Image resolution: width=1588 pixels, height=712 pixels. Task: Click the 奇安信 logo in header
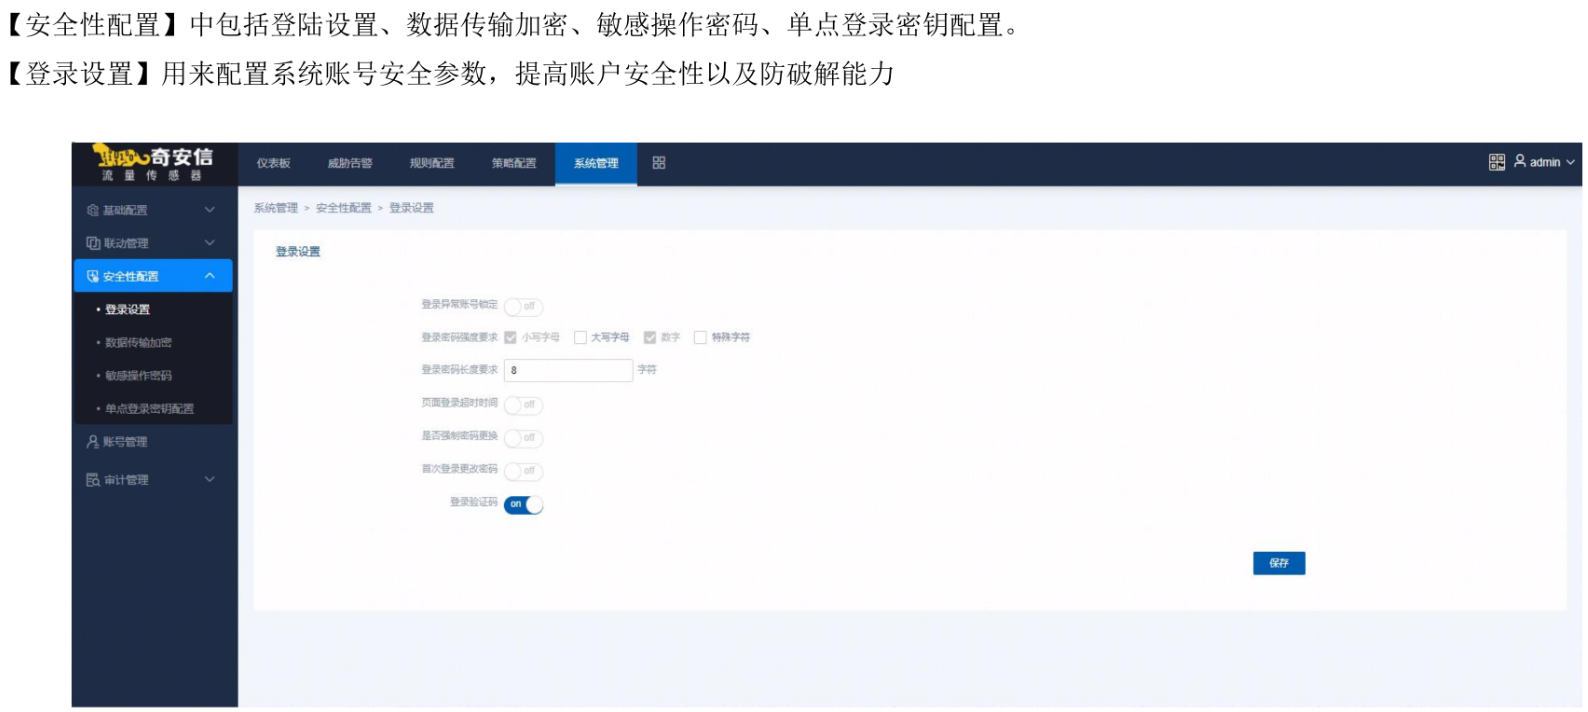[x=153, y=162]
